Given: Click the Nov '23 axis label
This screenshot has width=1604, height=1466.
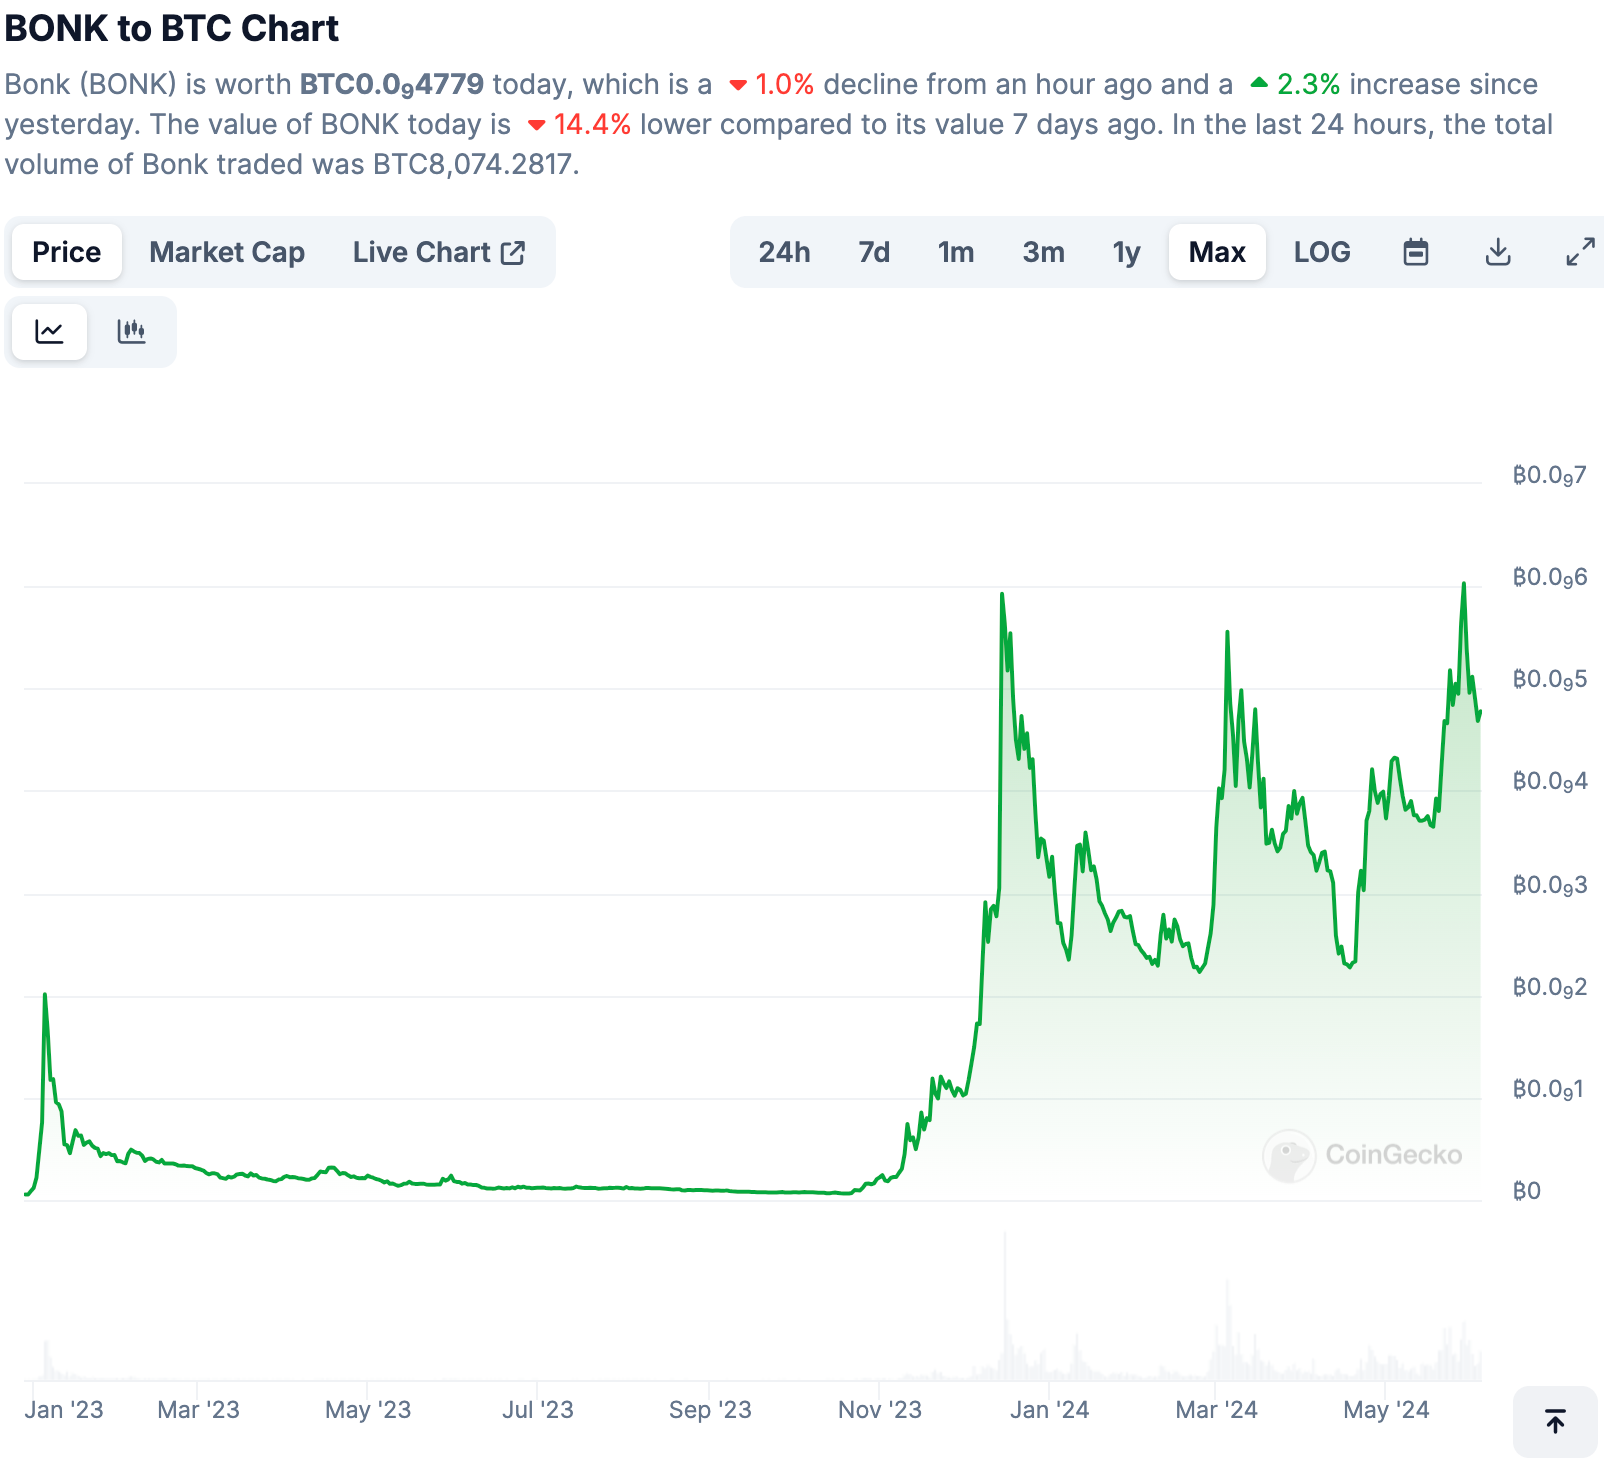Looking at the screenshot, I should (880, 1410).
